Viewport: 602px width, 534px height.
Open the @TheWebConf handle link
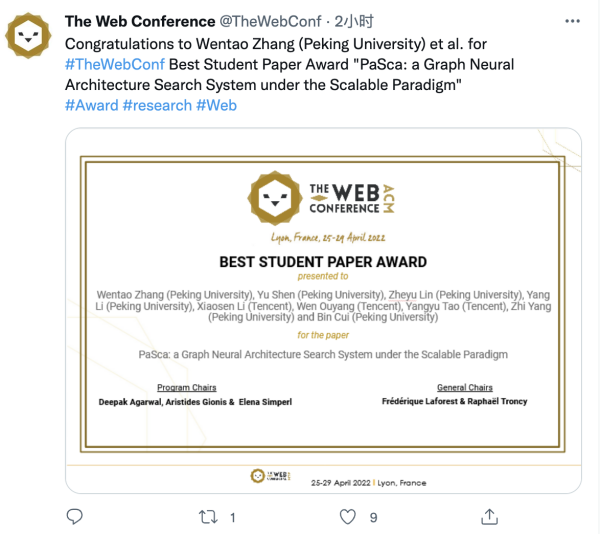(269, 21)
